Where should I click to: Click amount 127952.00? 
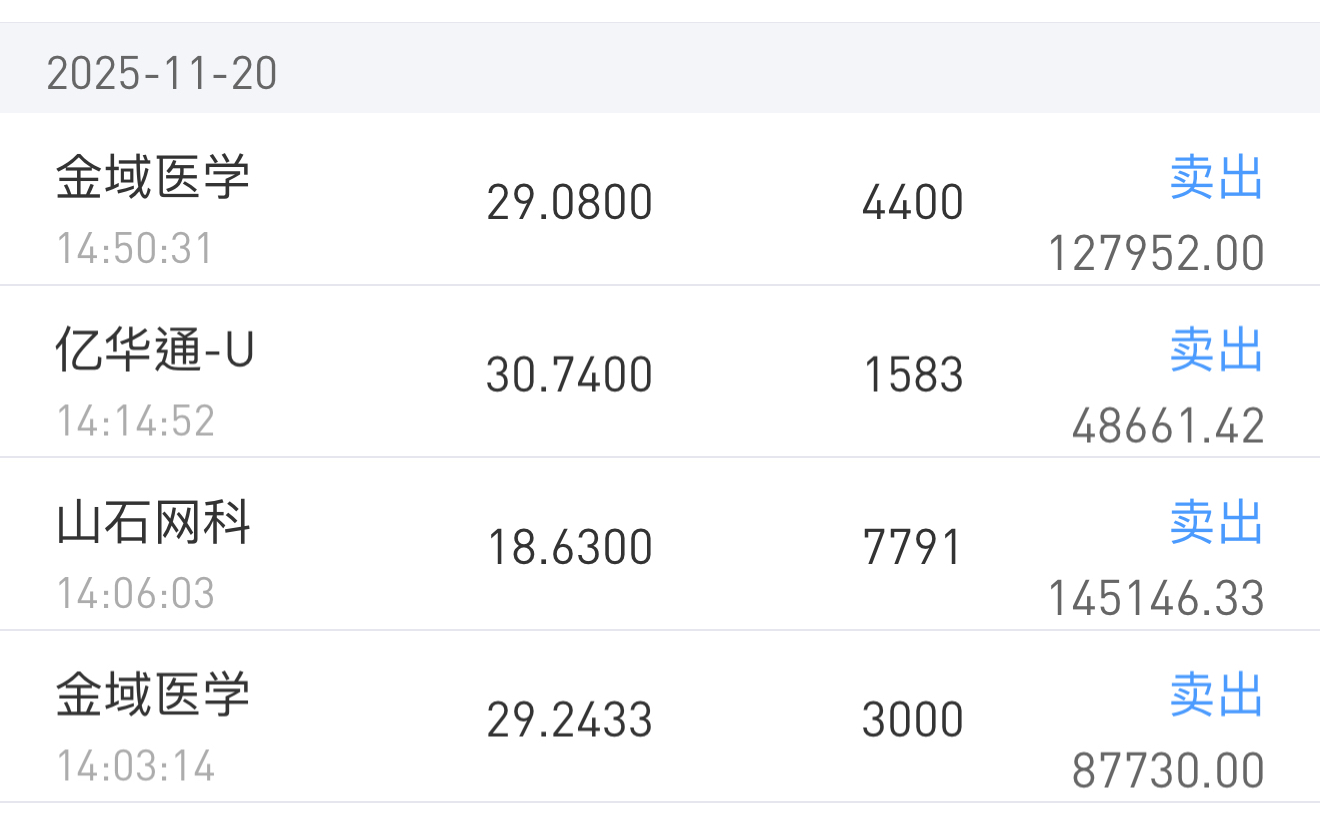tap(1156, 254)
